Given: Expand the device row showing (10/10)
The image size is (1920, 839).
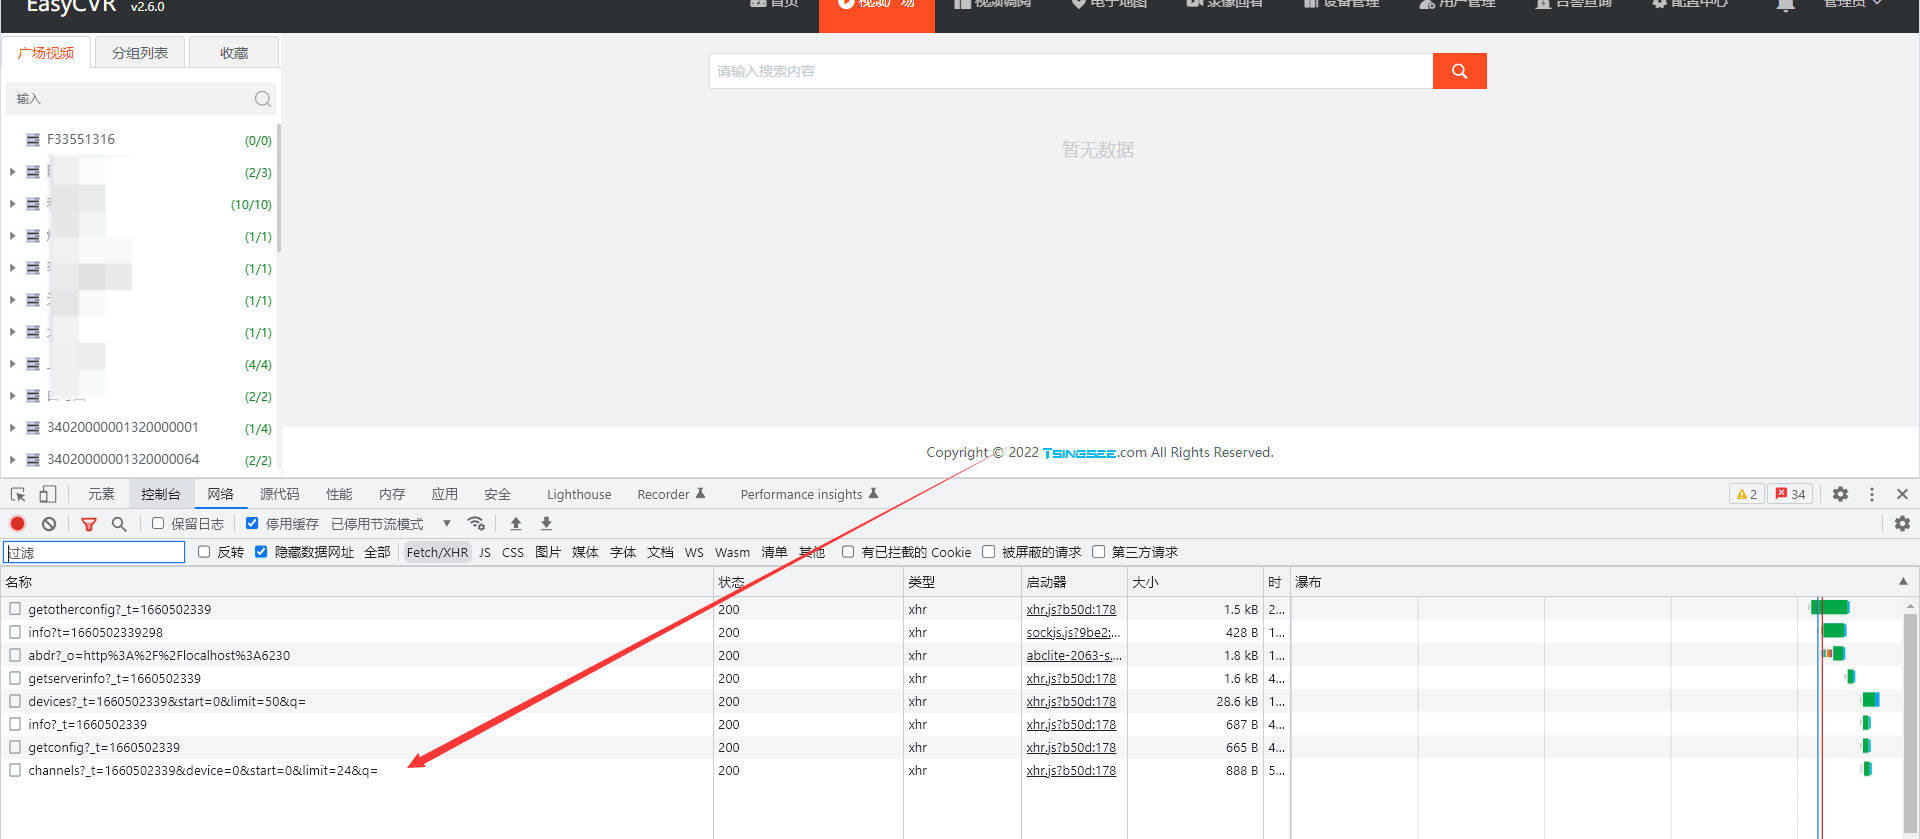Looking at the screenshot, I should point(12,204).
